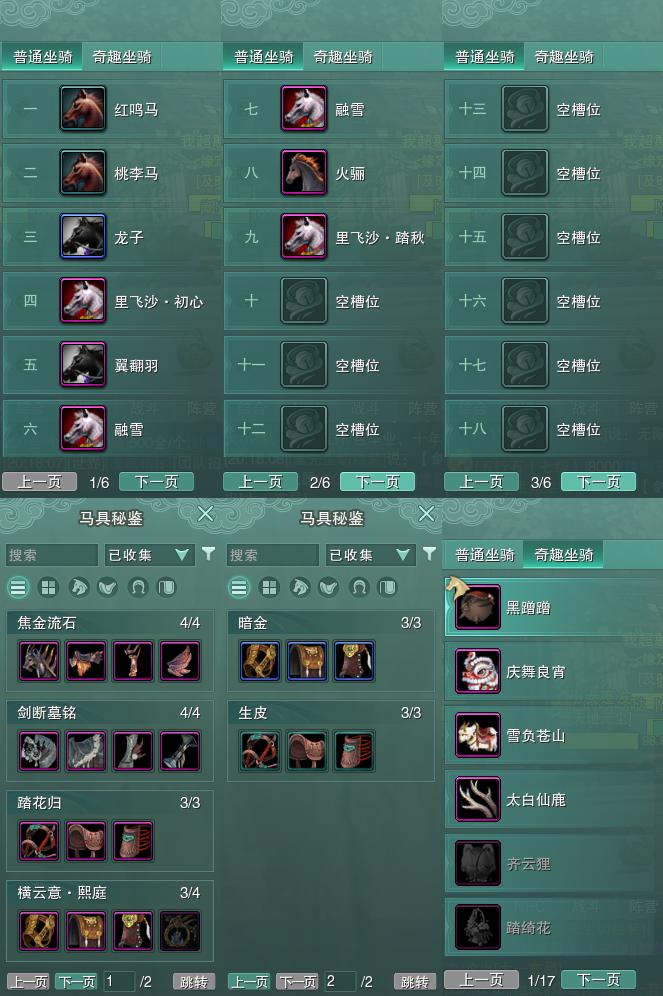Image resolution: width=663 pixels, height=996 pixels.
Task: Choose the 火骊 mount icon
Action: pyautogui.click(x=304, y=172)
